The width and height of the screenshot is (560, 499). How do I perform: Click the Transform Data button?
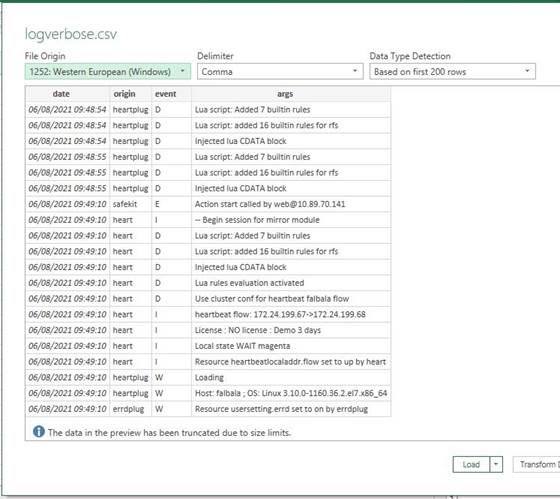point(537,464)
